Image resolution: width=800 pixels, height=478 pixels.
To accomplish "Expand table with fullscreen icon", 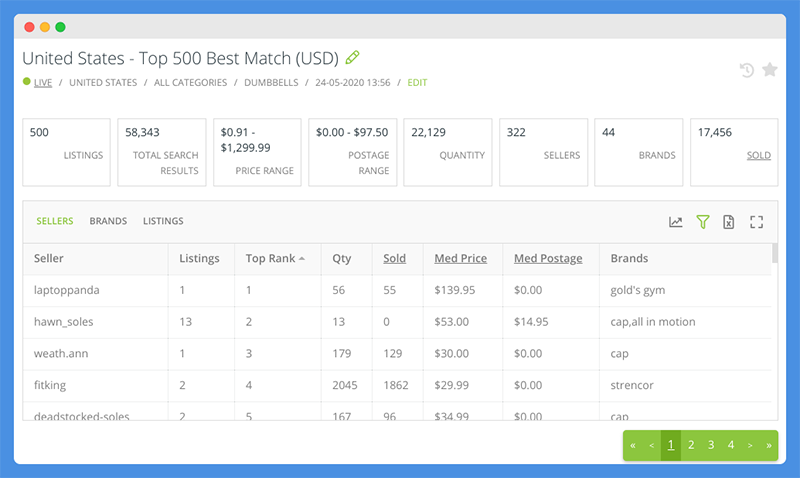I will click(757, 222).
